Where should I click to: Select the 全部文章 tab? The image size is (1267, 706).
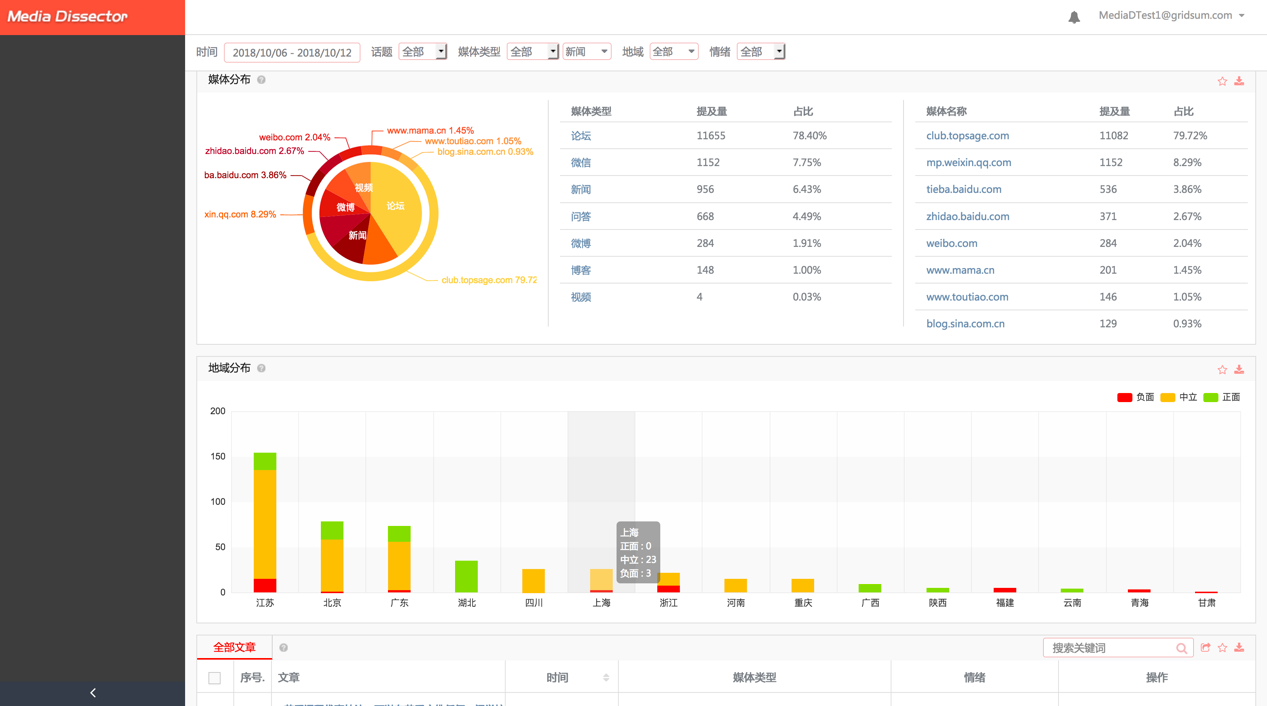click(234, 648)
